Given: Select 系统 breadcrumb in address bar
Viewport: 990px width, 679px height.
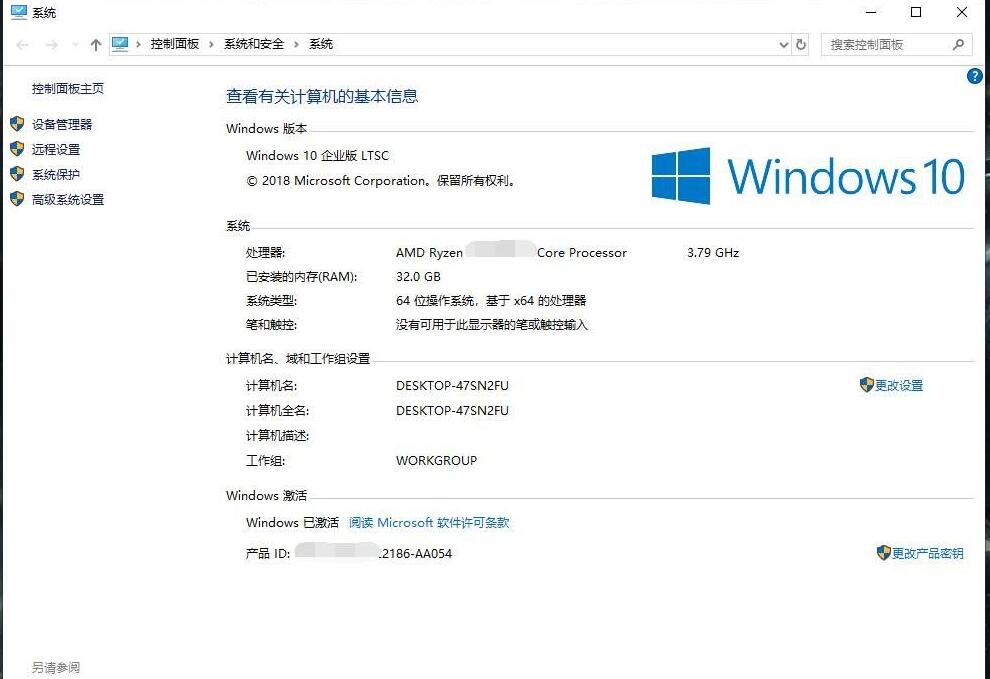Looking at the screenshot, I should 321,44.
